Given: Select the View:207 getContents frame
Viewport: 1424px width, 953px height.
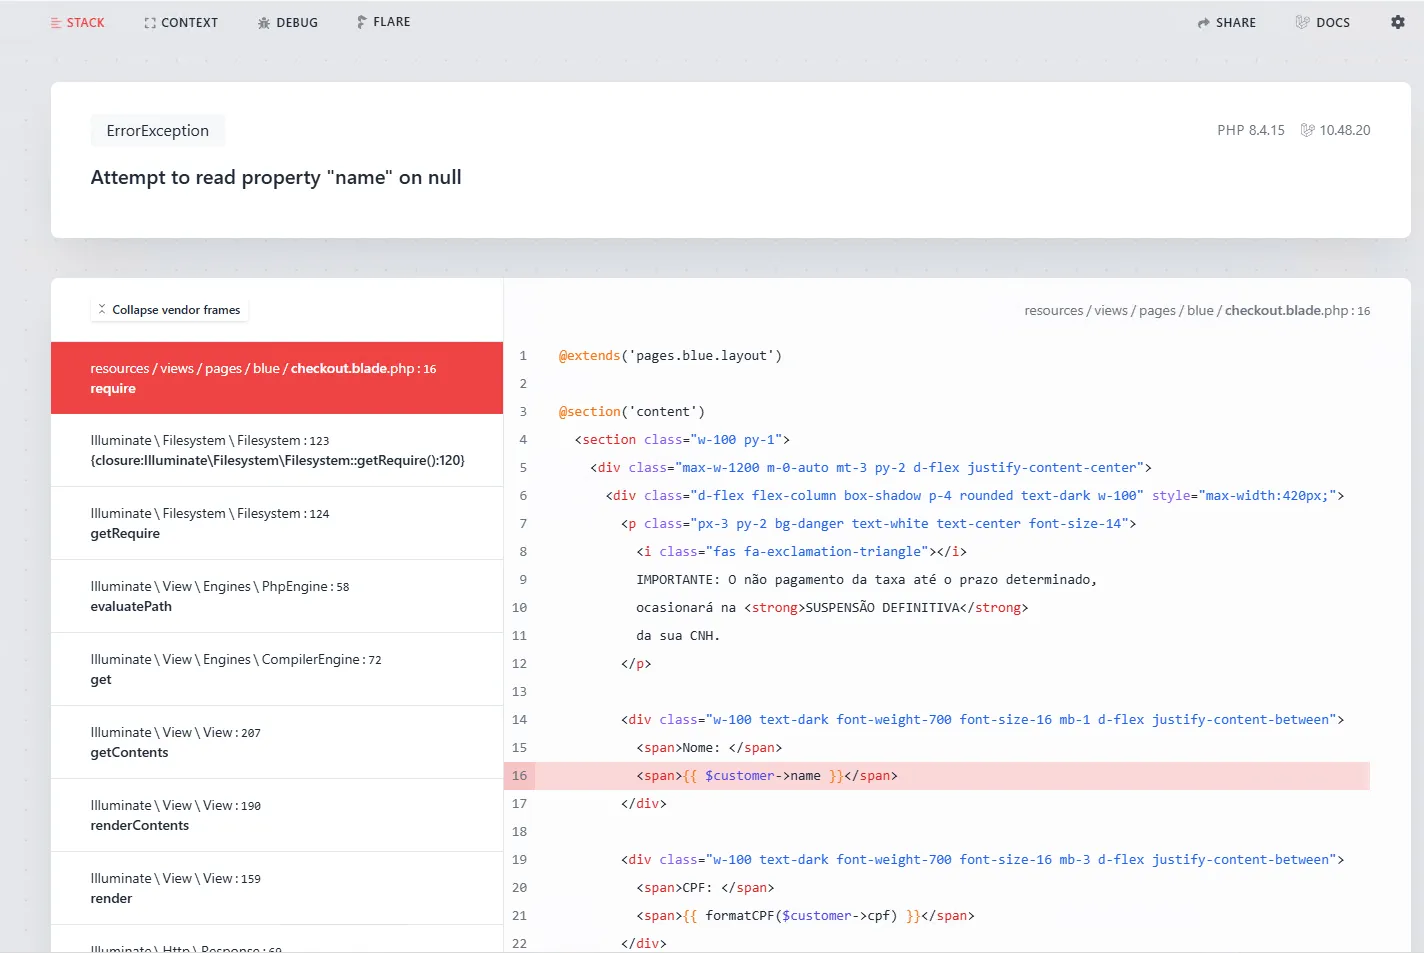Looking at the screenshot, I should point(276,742).
